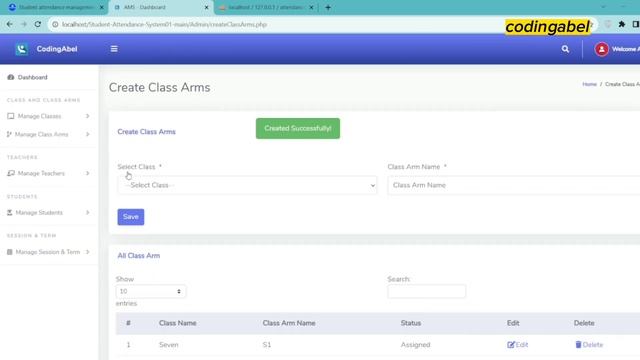Go forward with browser forward arrow
The image size is (640, 360).
24,24
